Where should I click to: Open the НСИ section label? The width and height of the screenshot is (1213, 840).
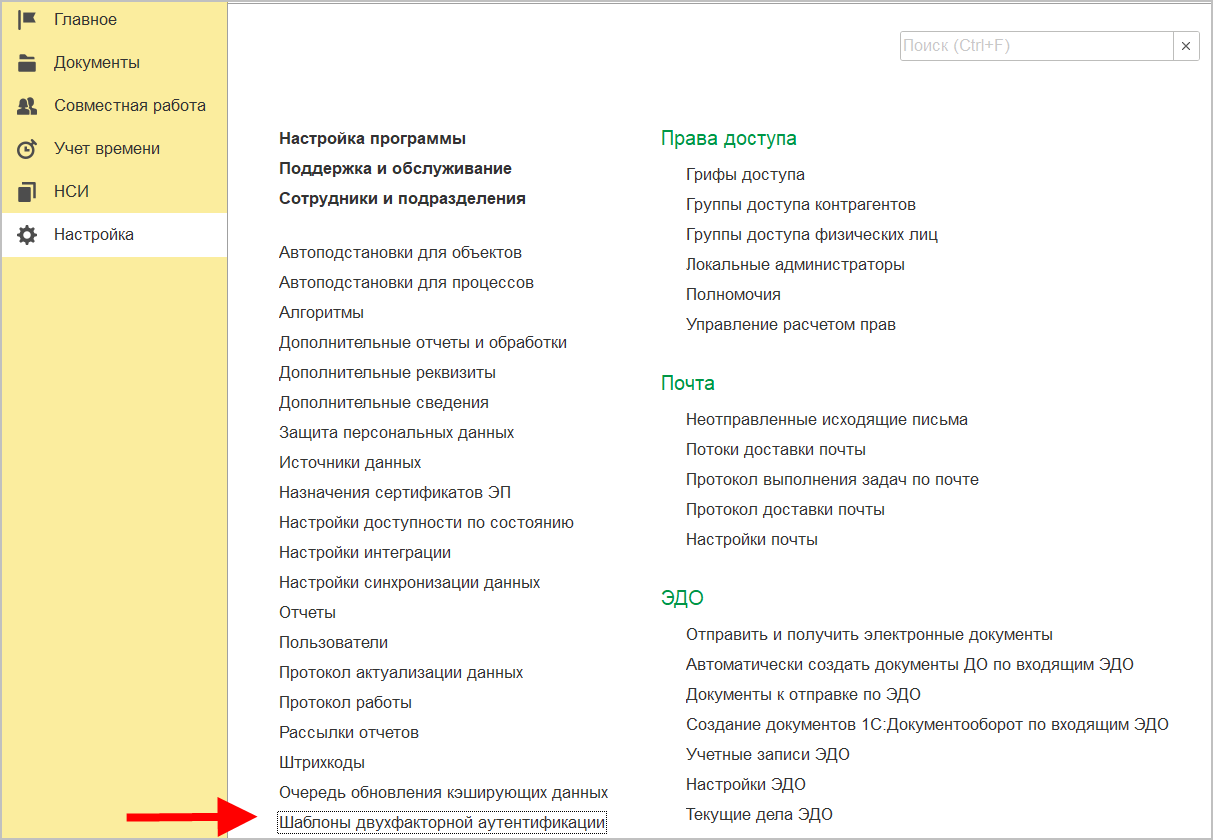click(72, 191)
